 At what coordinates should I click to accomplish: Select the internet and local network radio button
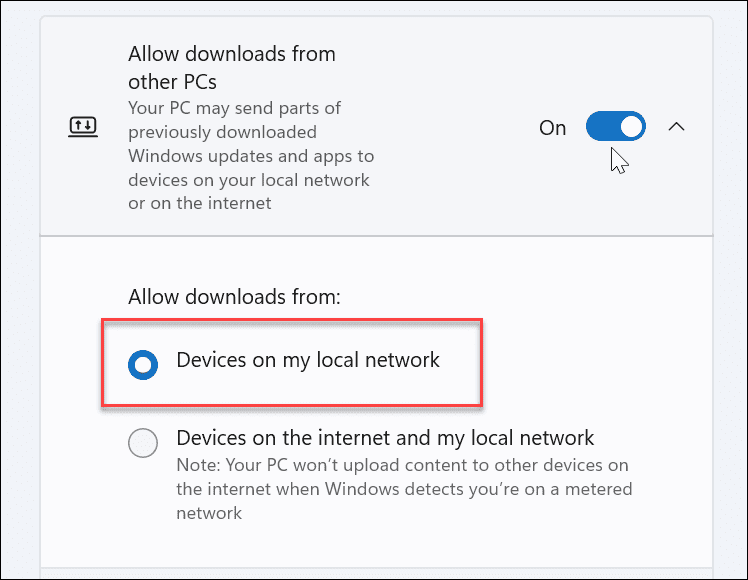coord(143,442)
